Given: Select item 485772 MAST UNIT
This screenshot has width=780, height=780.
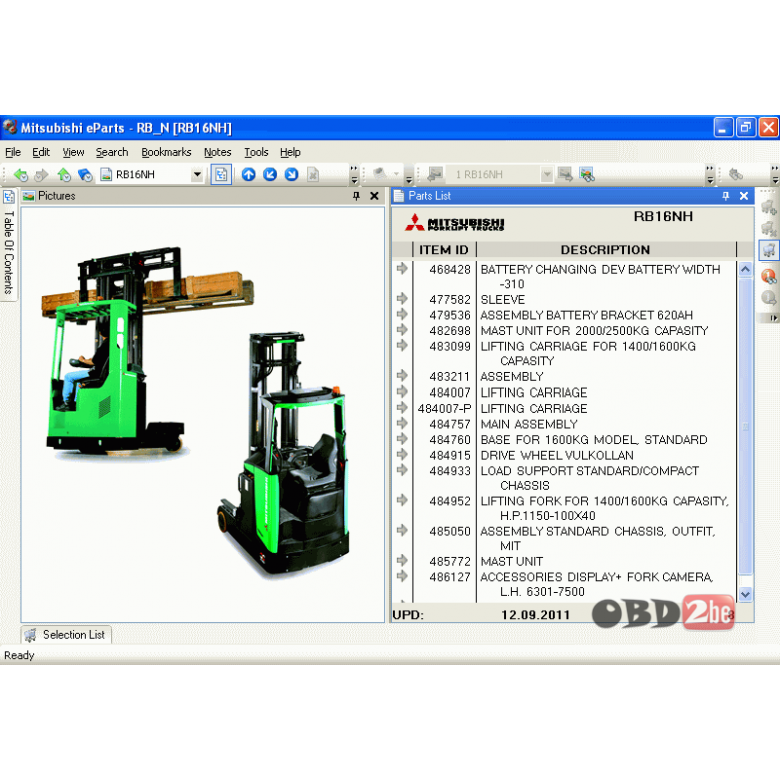Looking at the screenshot, I should (x=567, y=561).
